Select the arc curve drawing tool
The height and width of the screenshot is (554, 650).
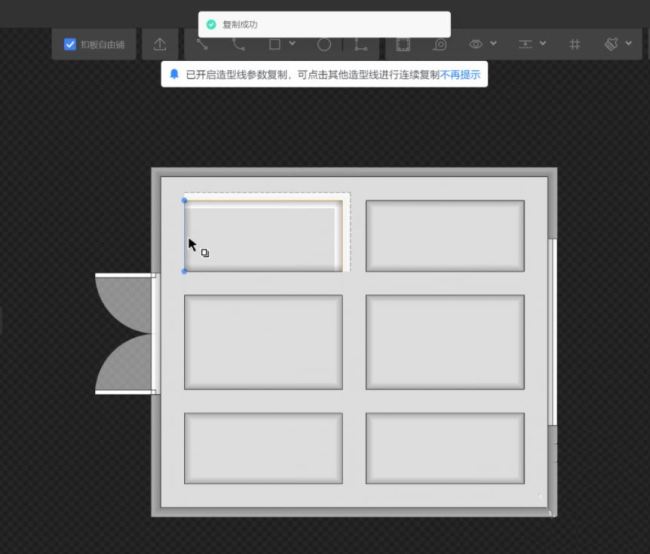(238, 45)
